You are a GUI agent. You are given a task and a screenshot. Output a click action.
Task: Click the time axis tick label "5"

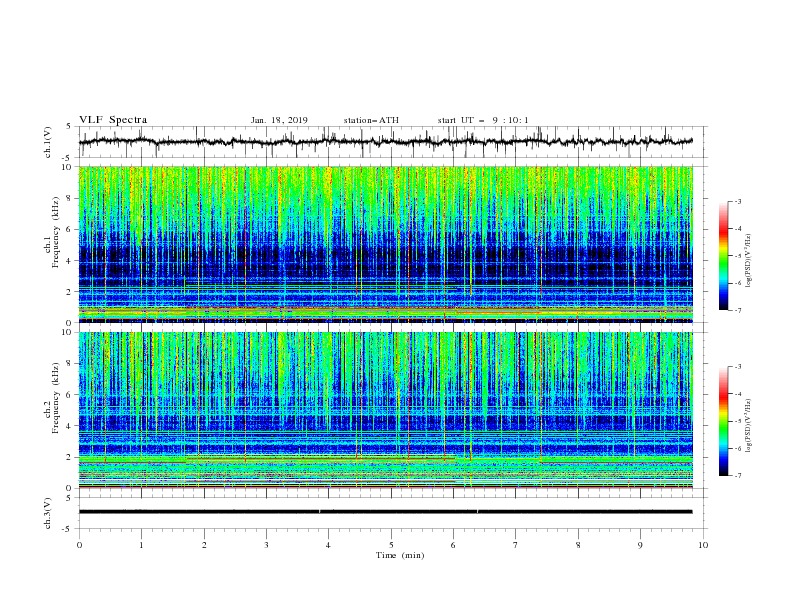[391, 545]
